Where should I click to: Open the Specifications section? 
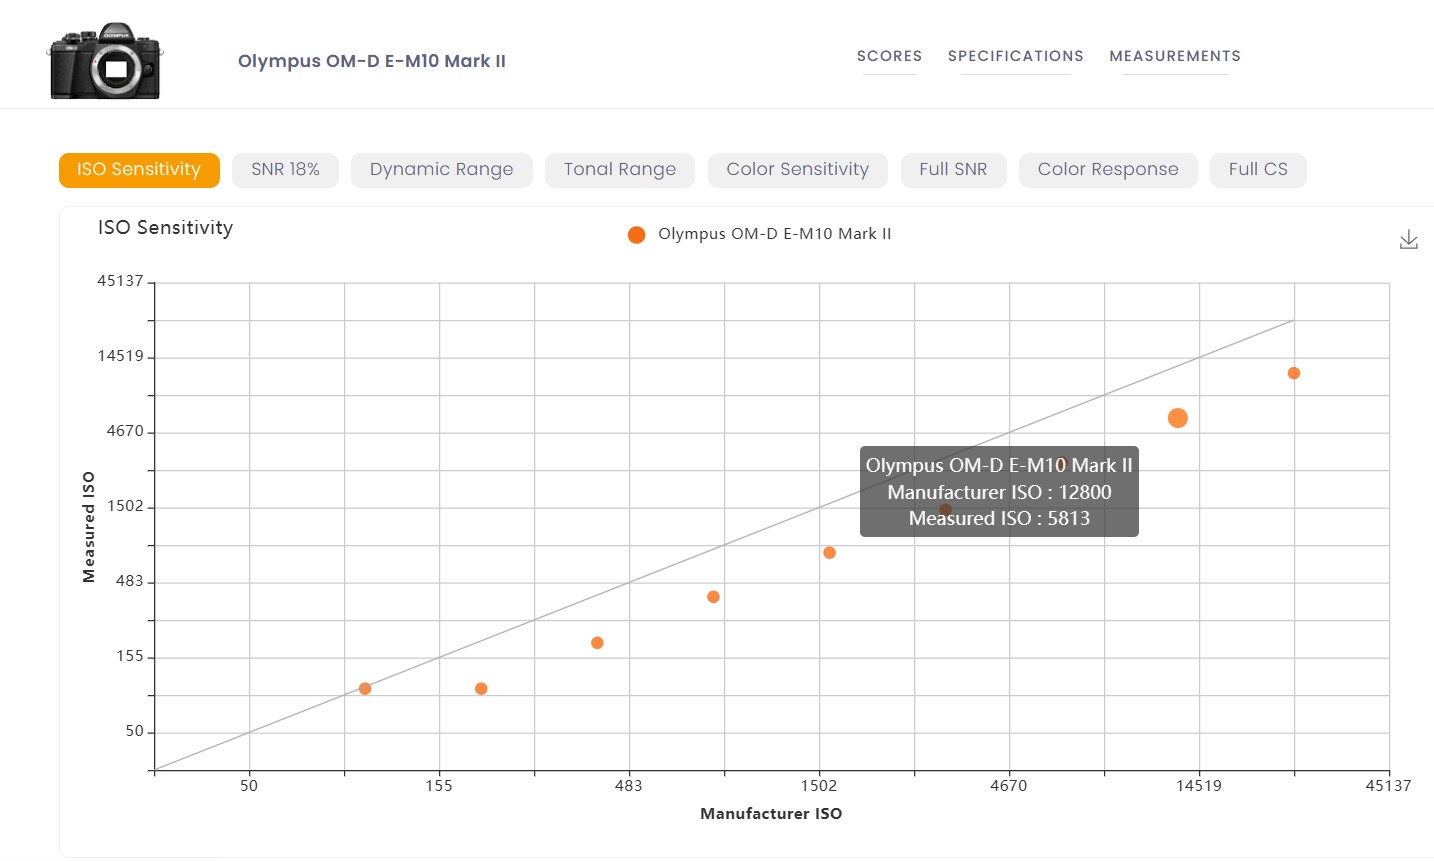(1015, 56)
